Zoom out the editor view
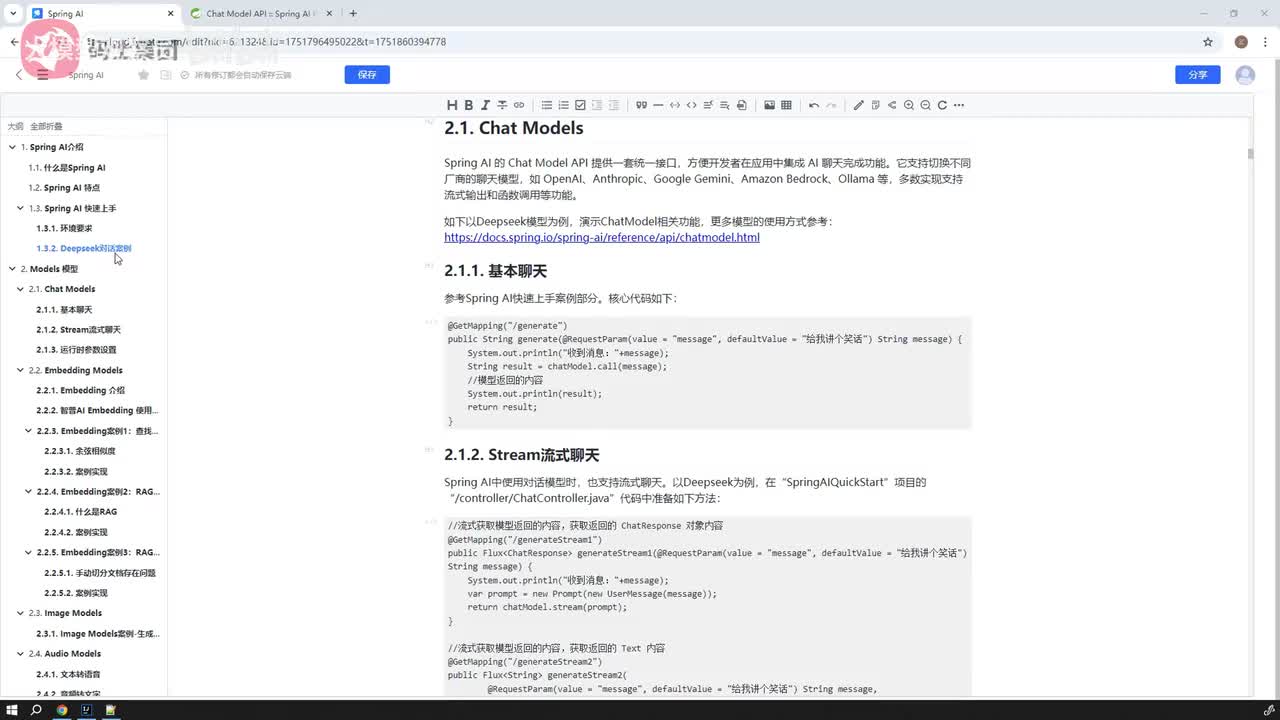Viewport: 1280px width, 720px height. [926, 105]
